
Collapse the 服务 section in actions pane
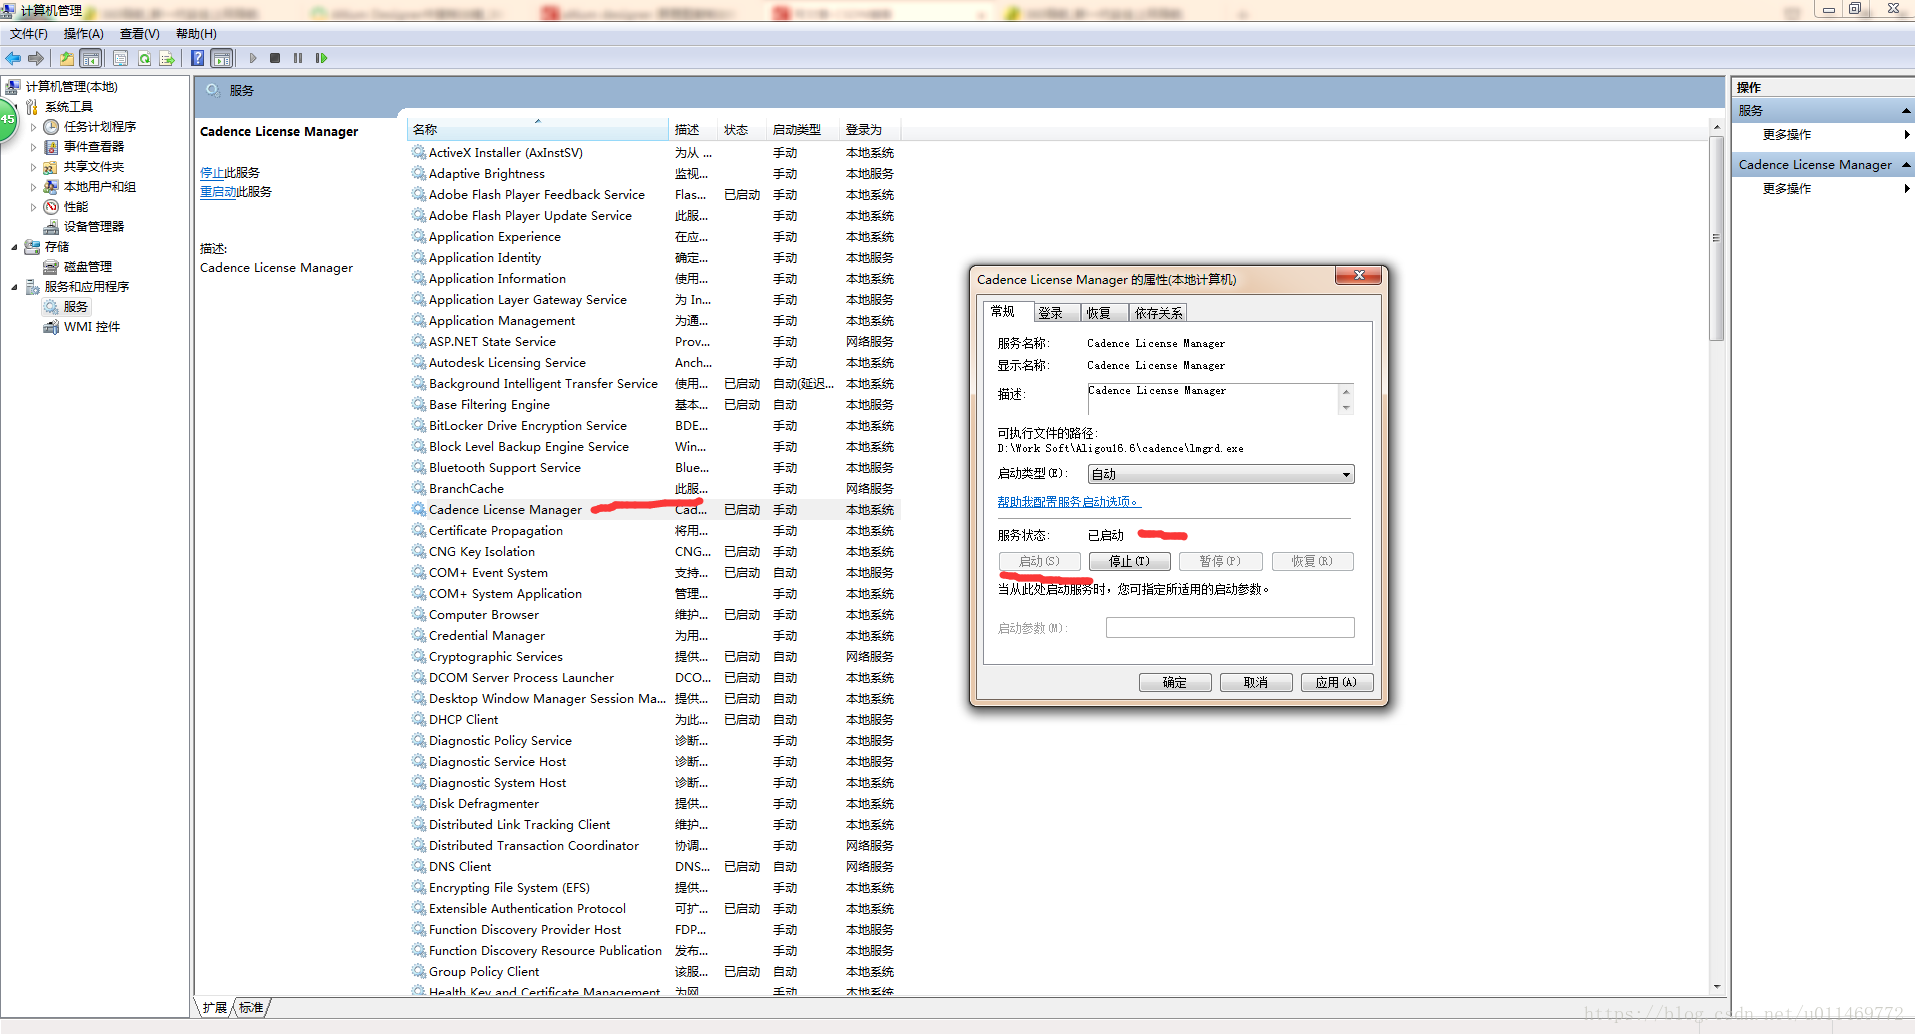point(1906,111)
